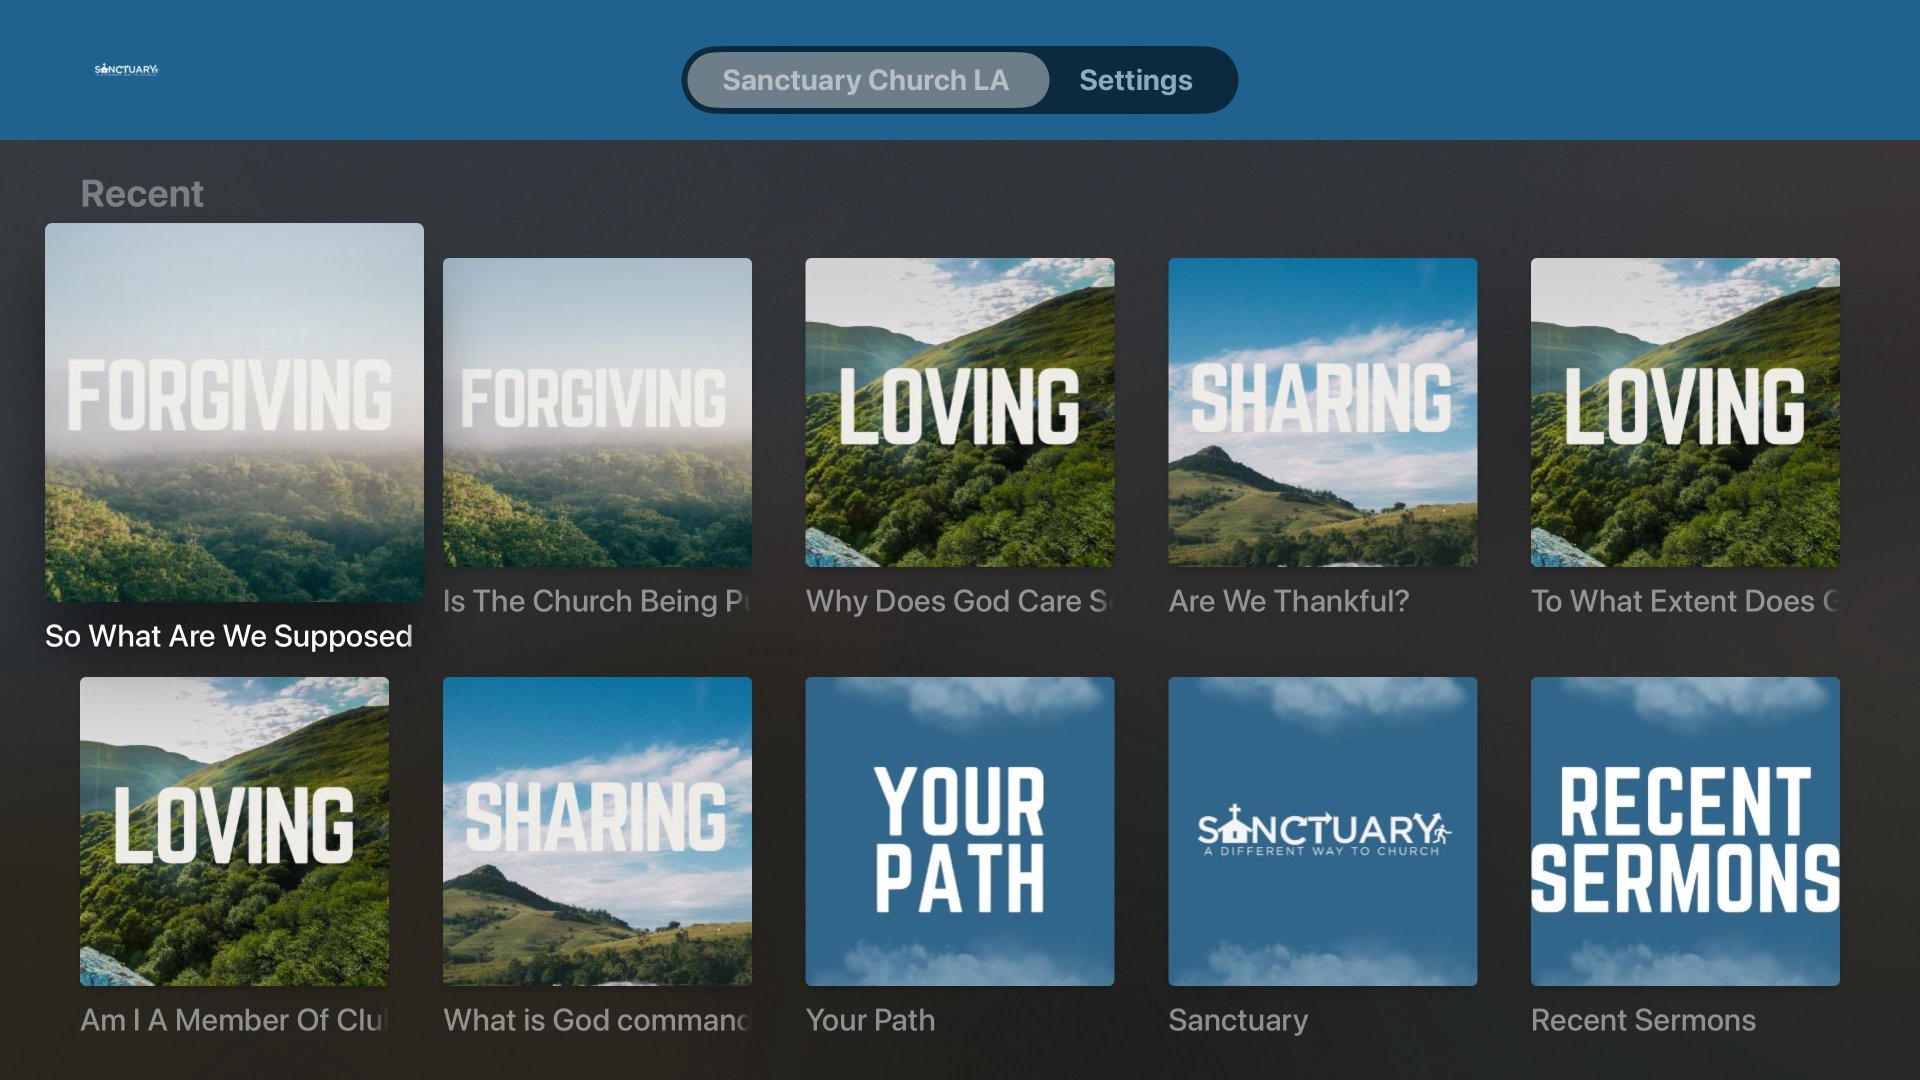Click the Recent section heading
The image size is (1920, 1080).
click(x=142, y=193)
